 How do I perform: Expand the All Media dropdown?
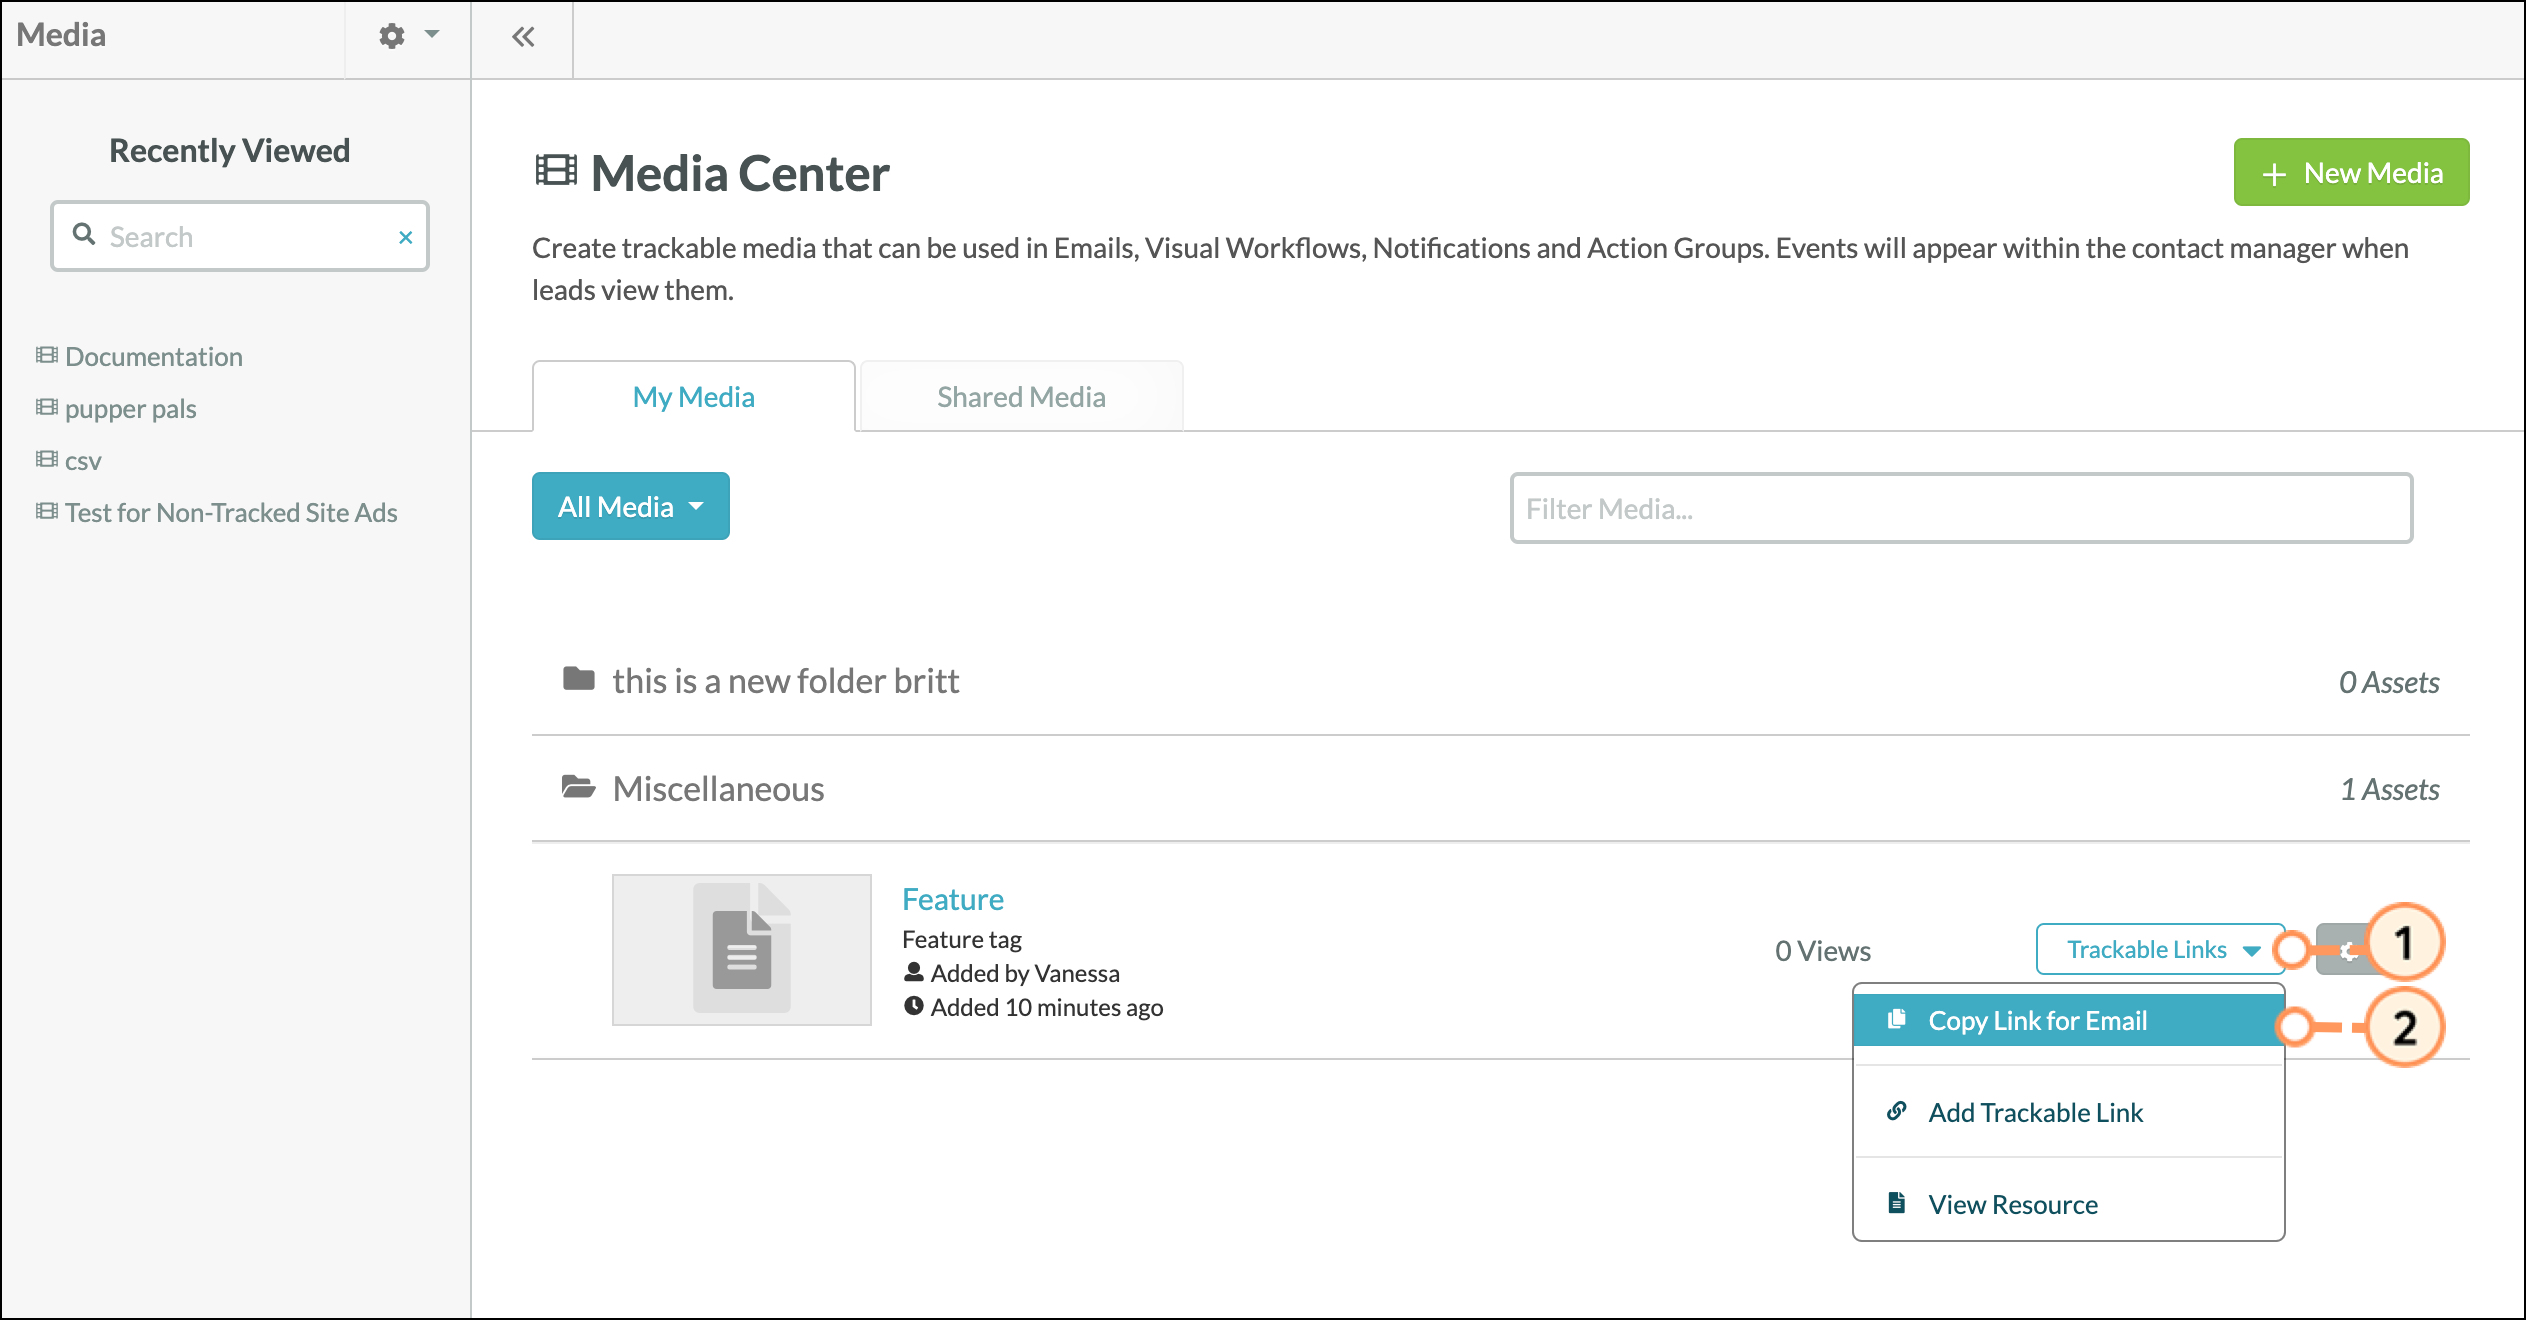(x=630, y=506)
